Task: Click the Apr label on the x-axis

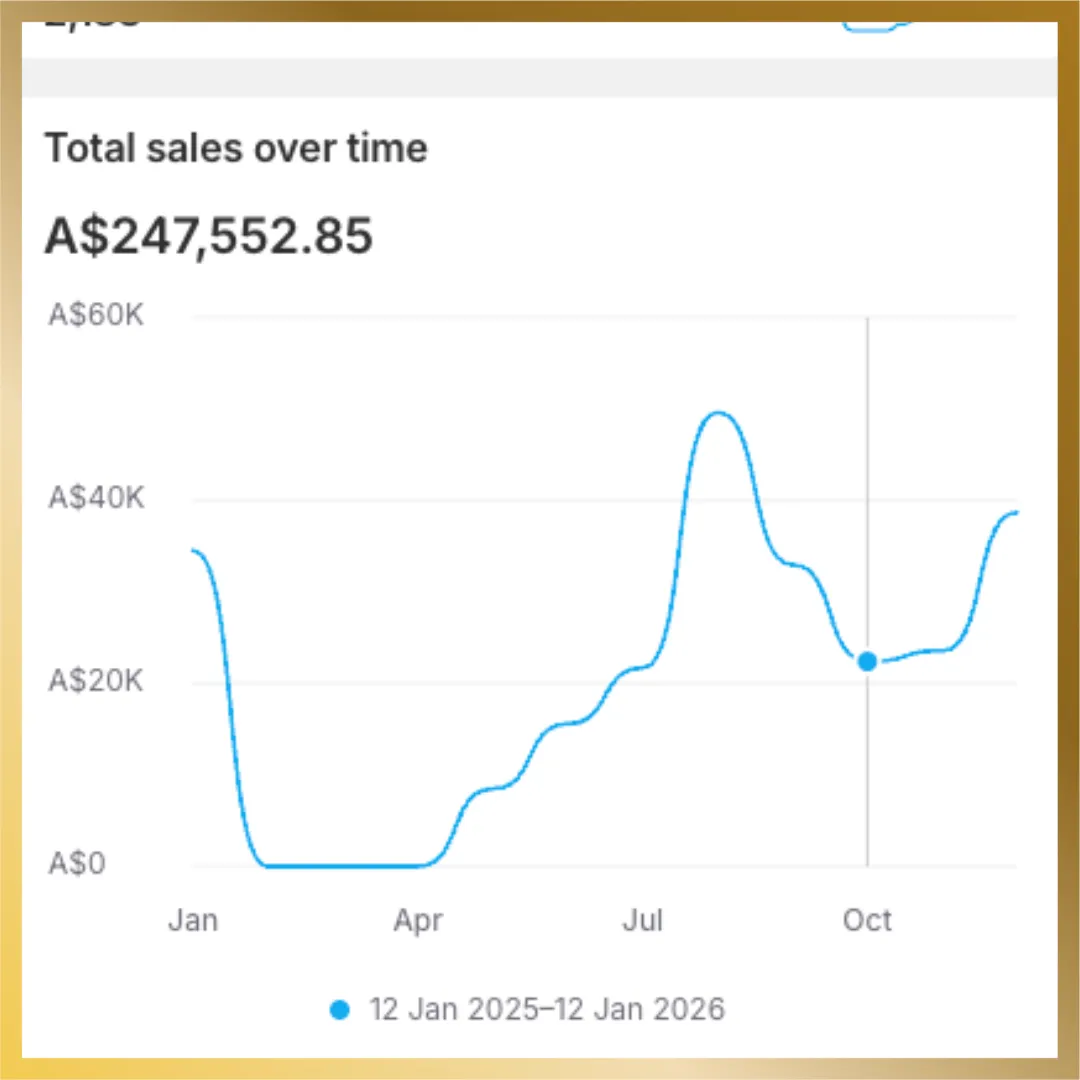Action: 418,920
